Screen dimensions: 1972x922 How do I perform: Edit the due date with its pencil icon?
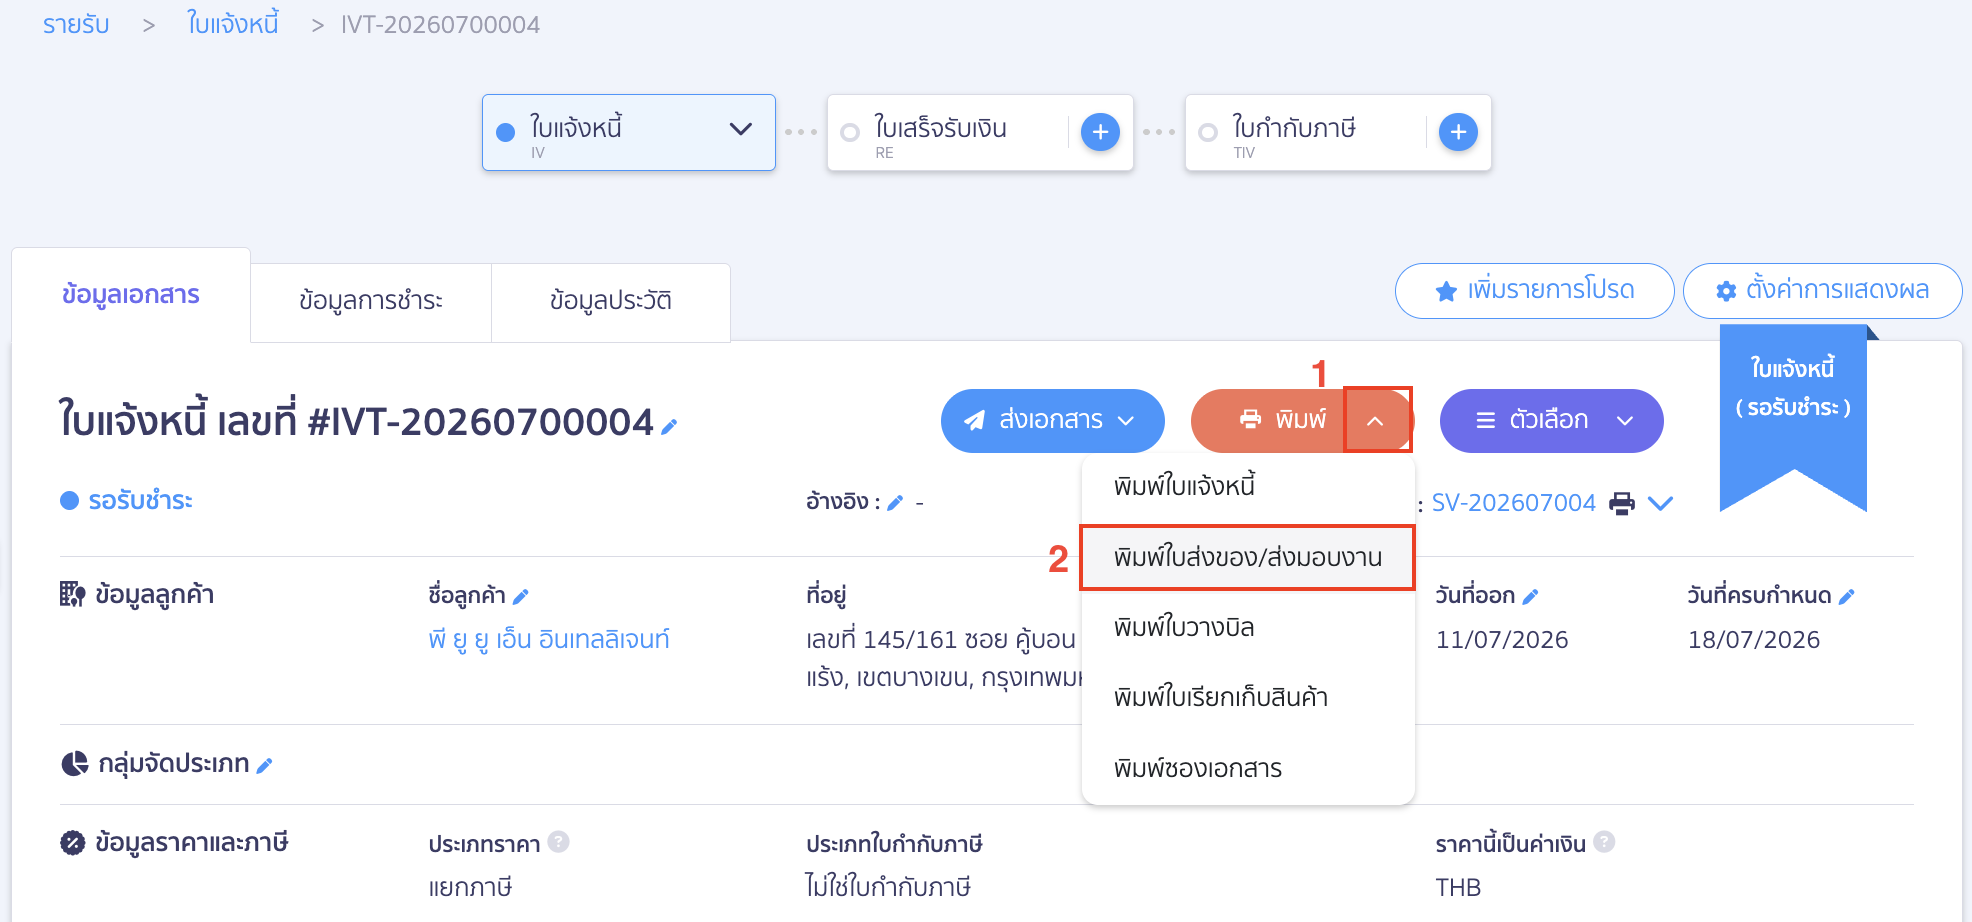click(x=1846, y=597)
